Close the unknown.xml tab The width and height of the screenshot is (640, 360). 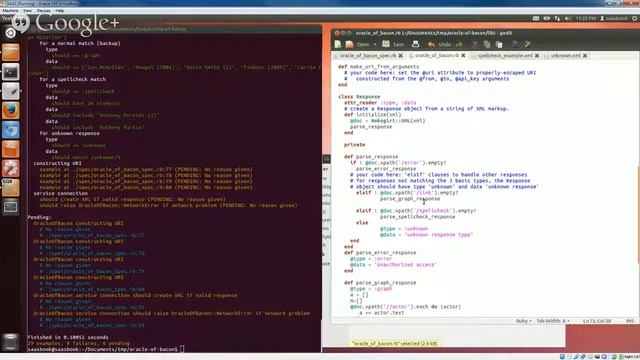(585, 56)
